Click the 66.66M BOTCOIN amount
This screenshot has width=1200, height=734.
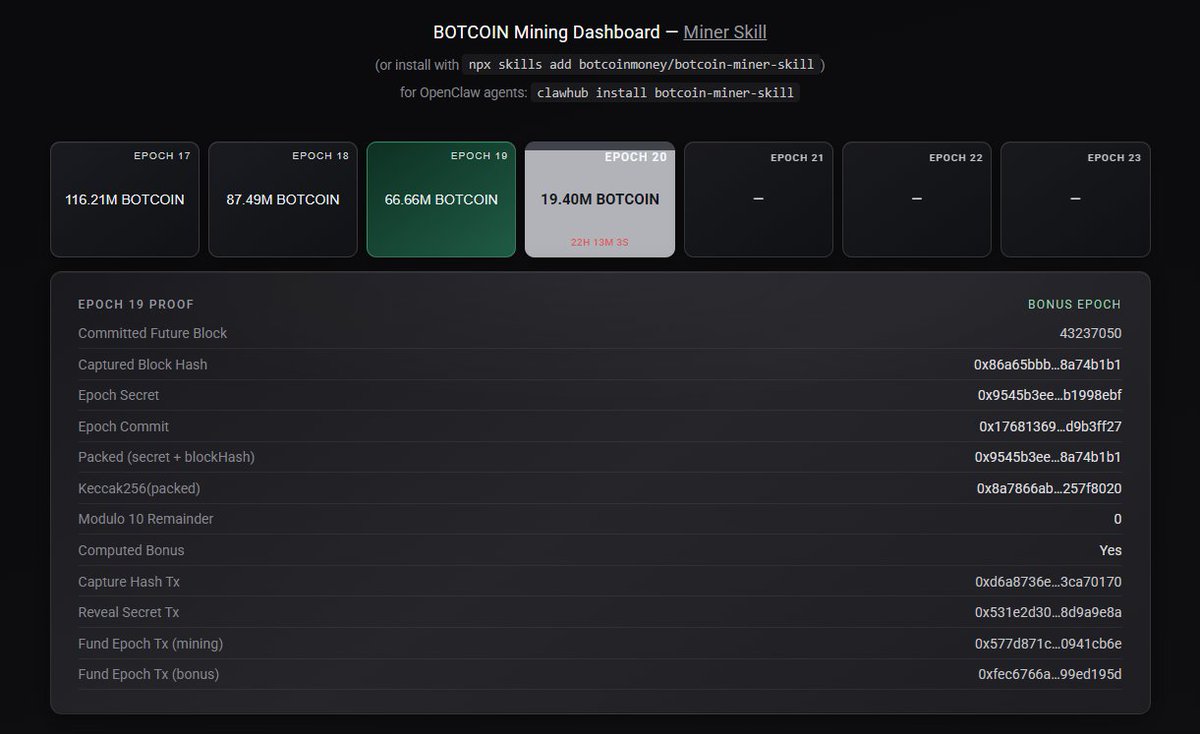[441, 200]
